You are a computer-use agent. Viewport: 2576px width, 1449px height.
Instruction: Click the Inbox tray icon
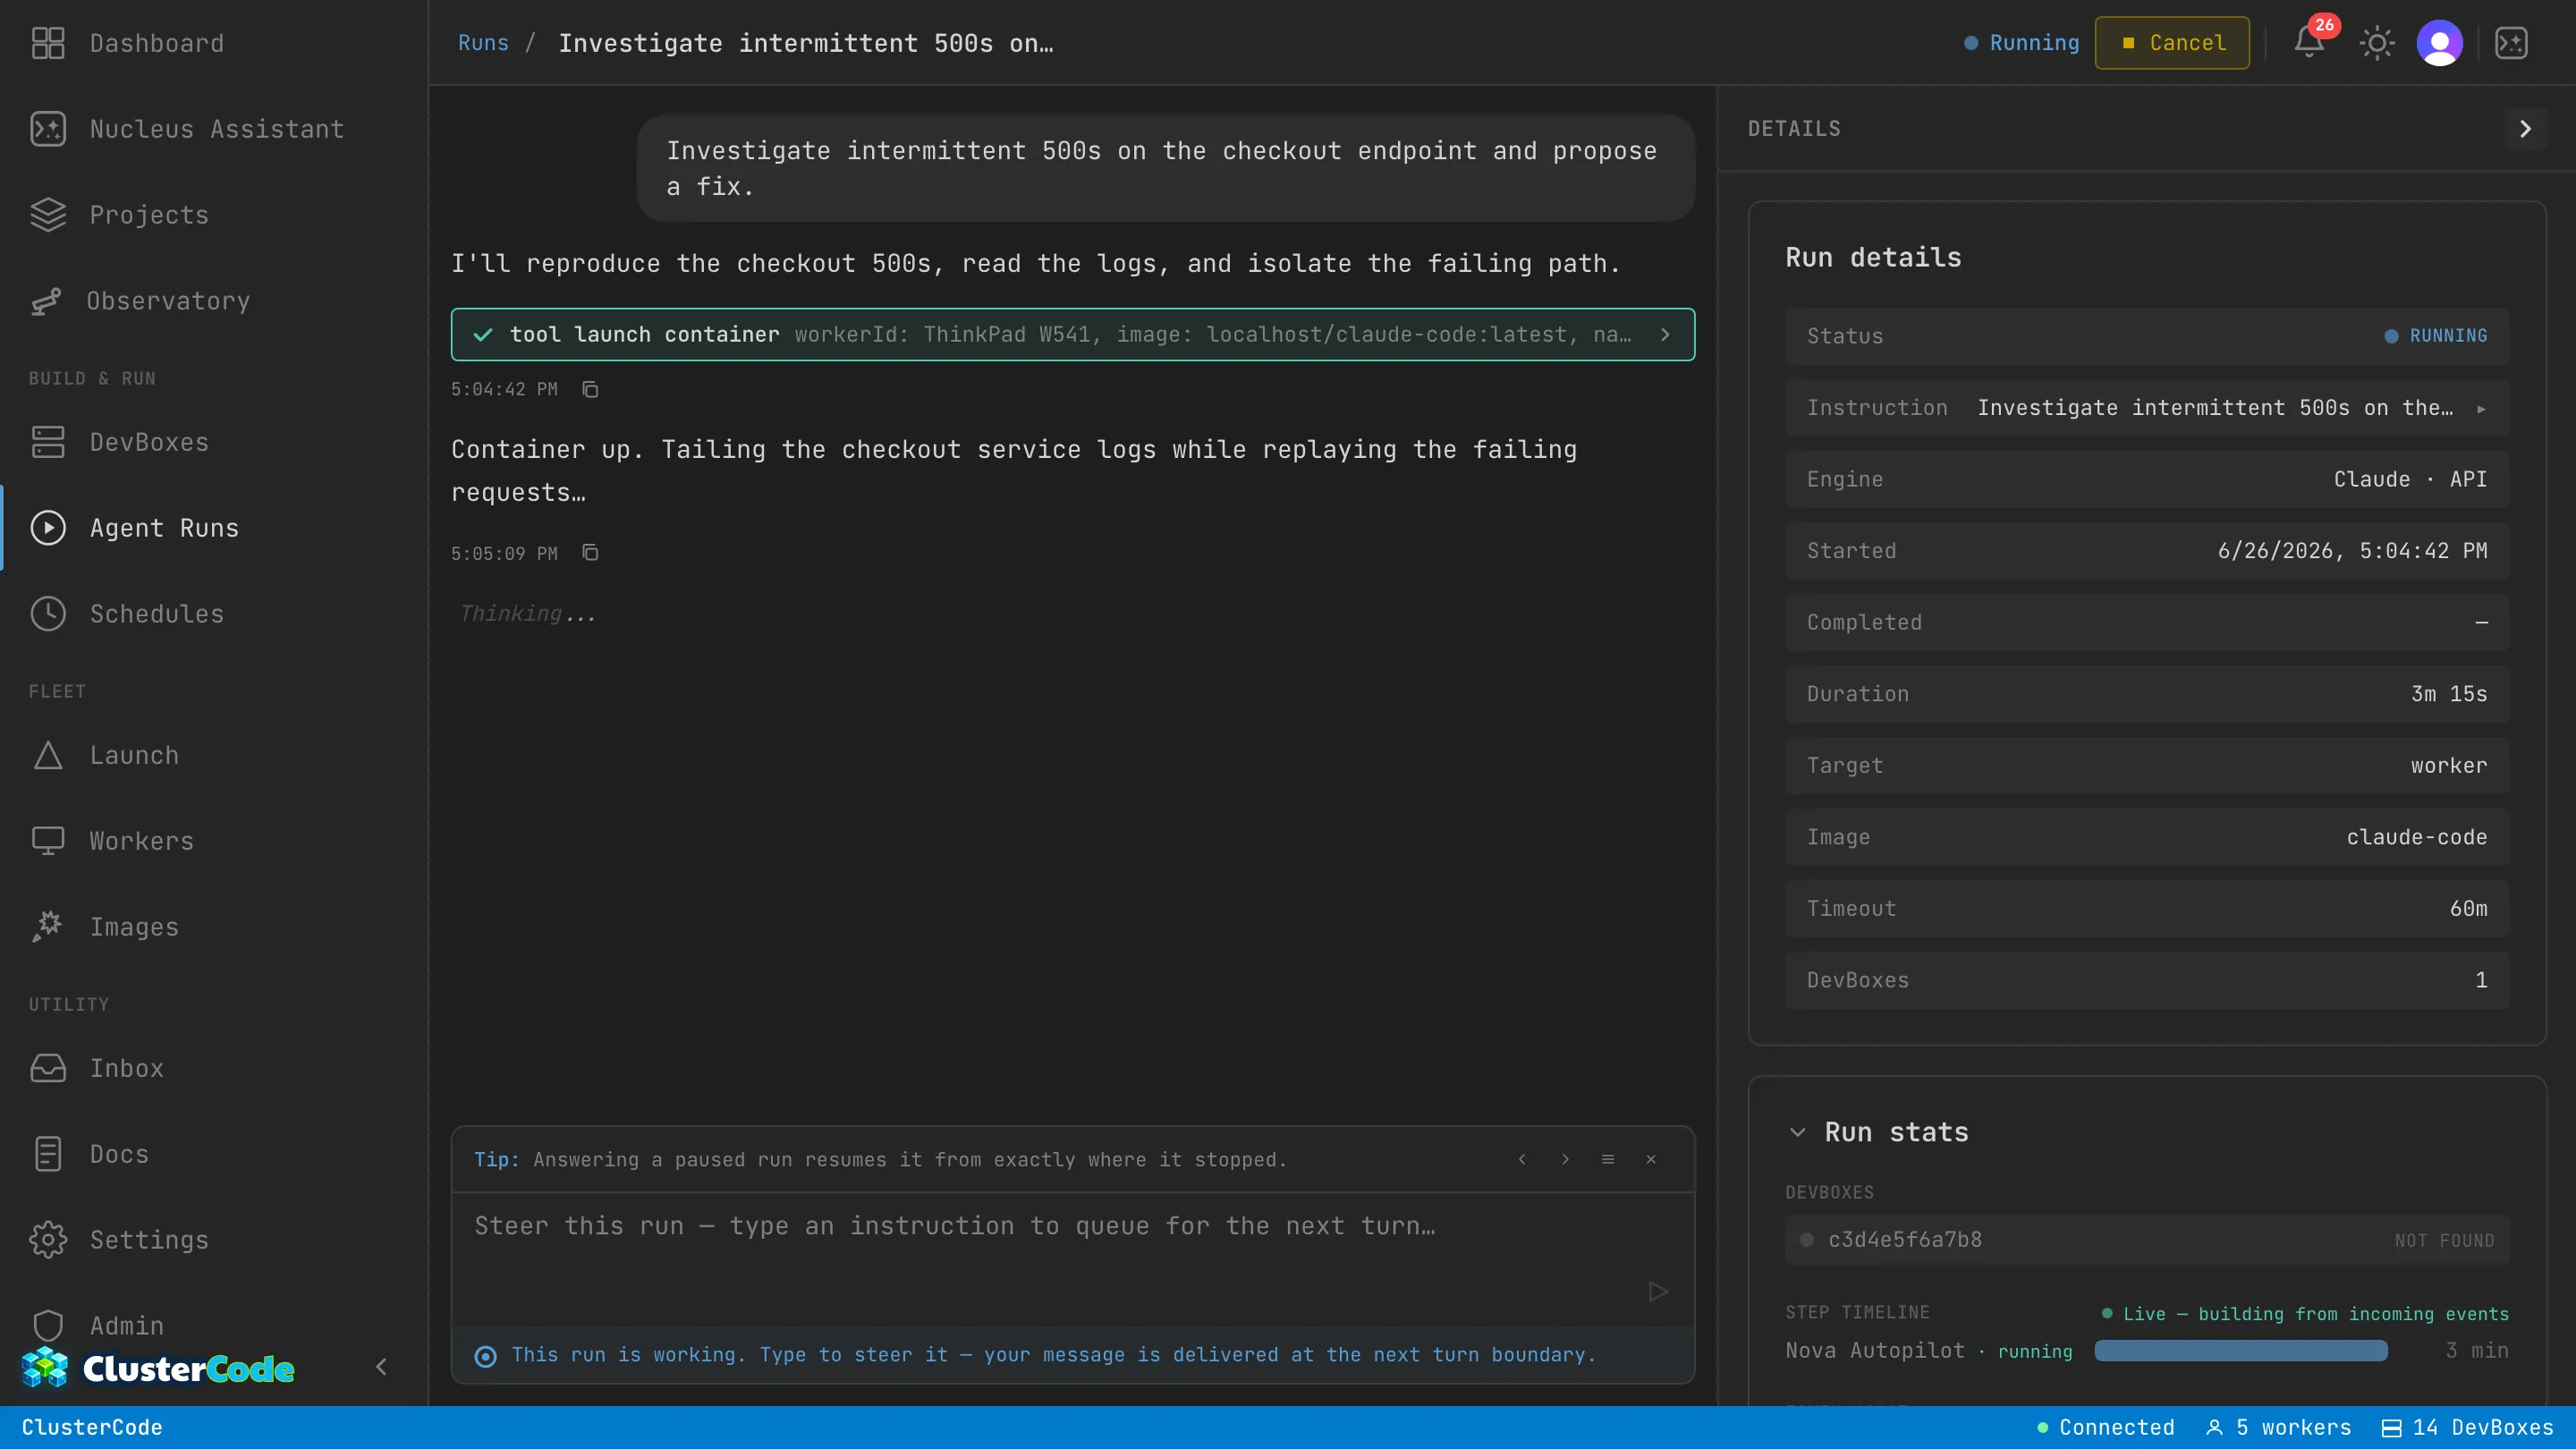pyautogui.click(x=48, y=1068)
